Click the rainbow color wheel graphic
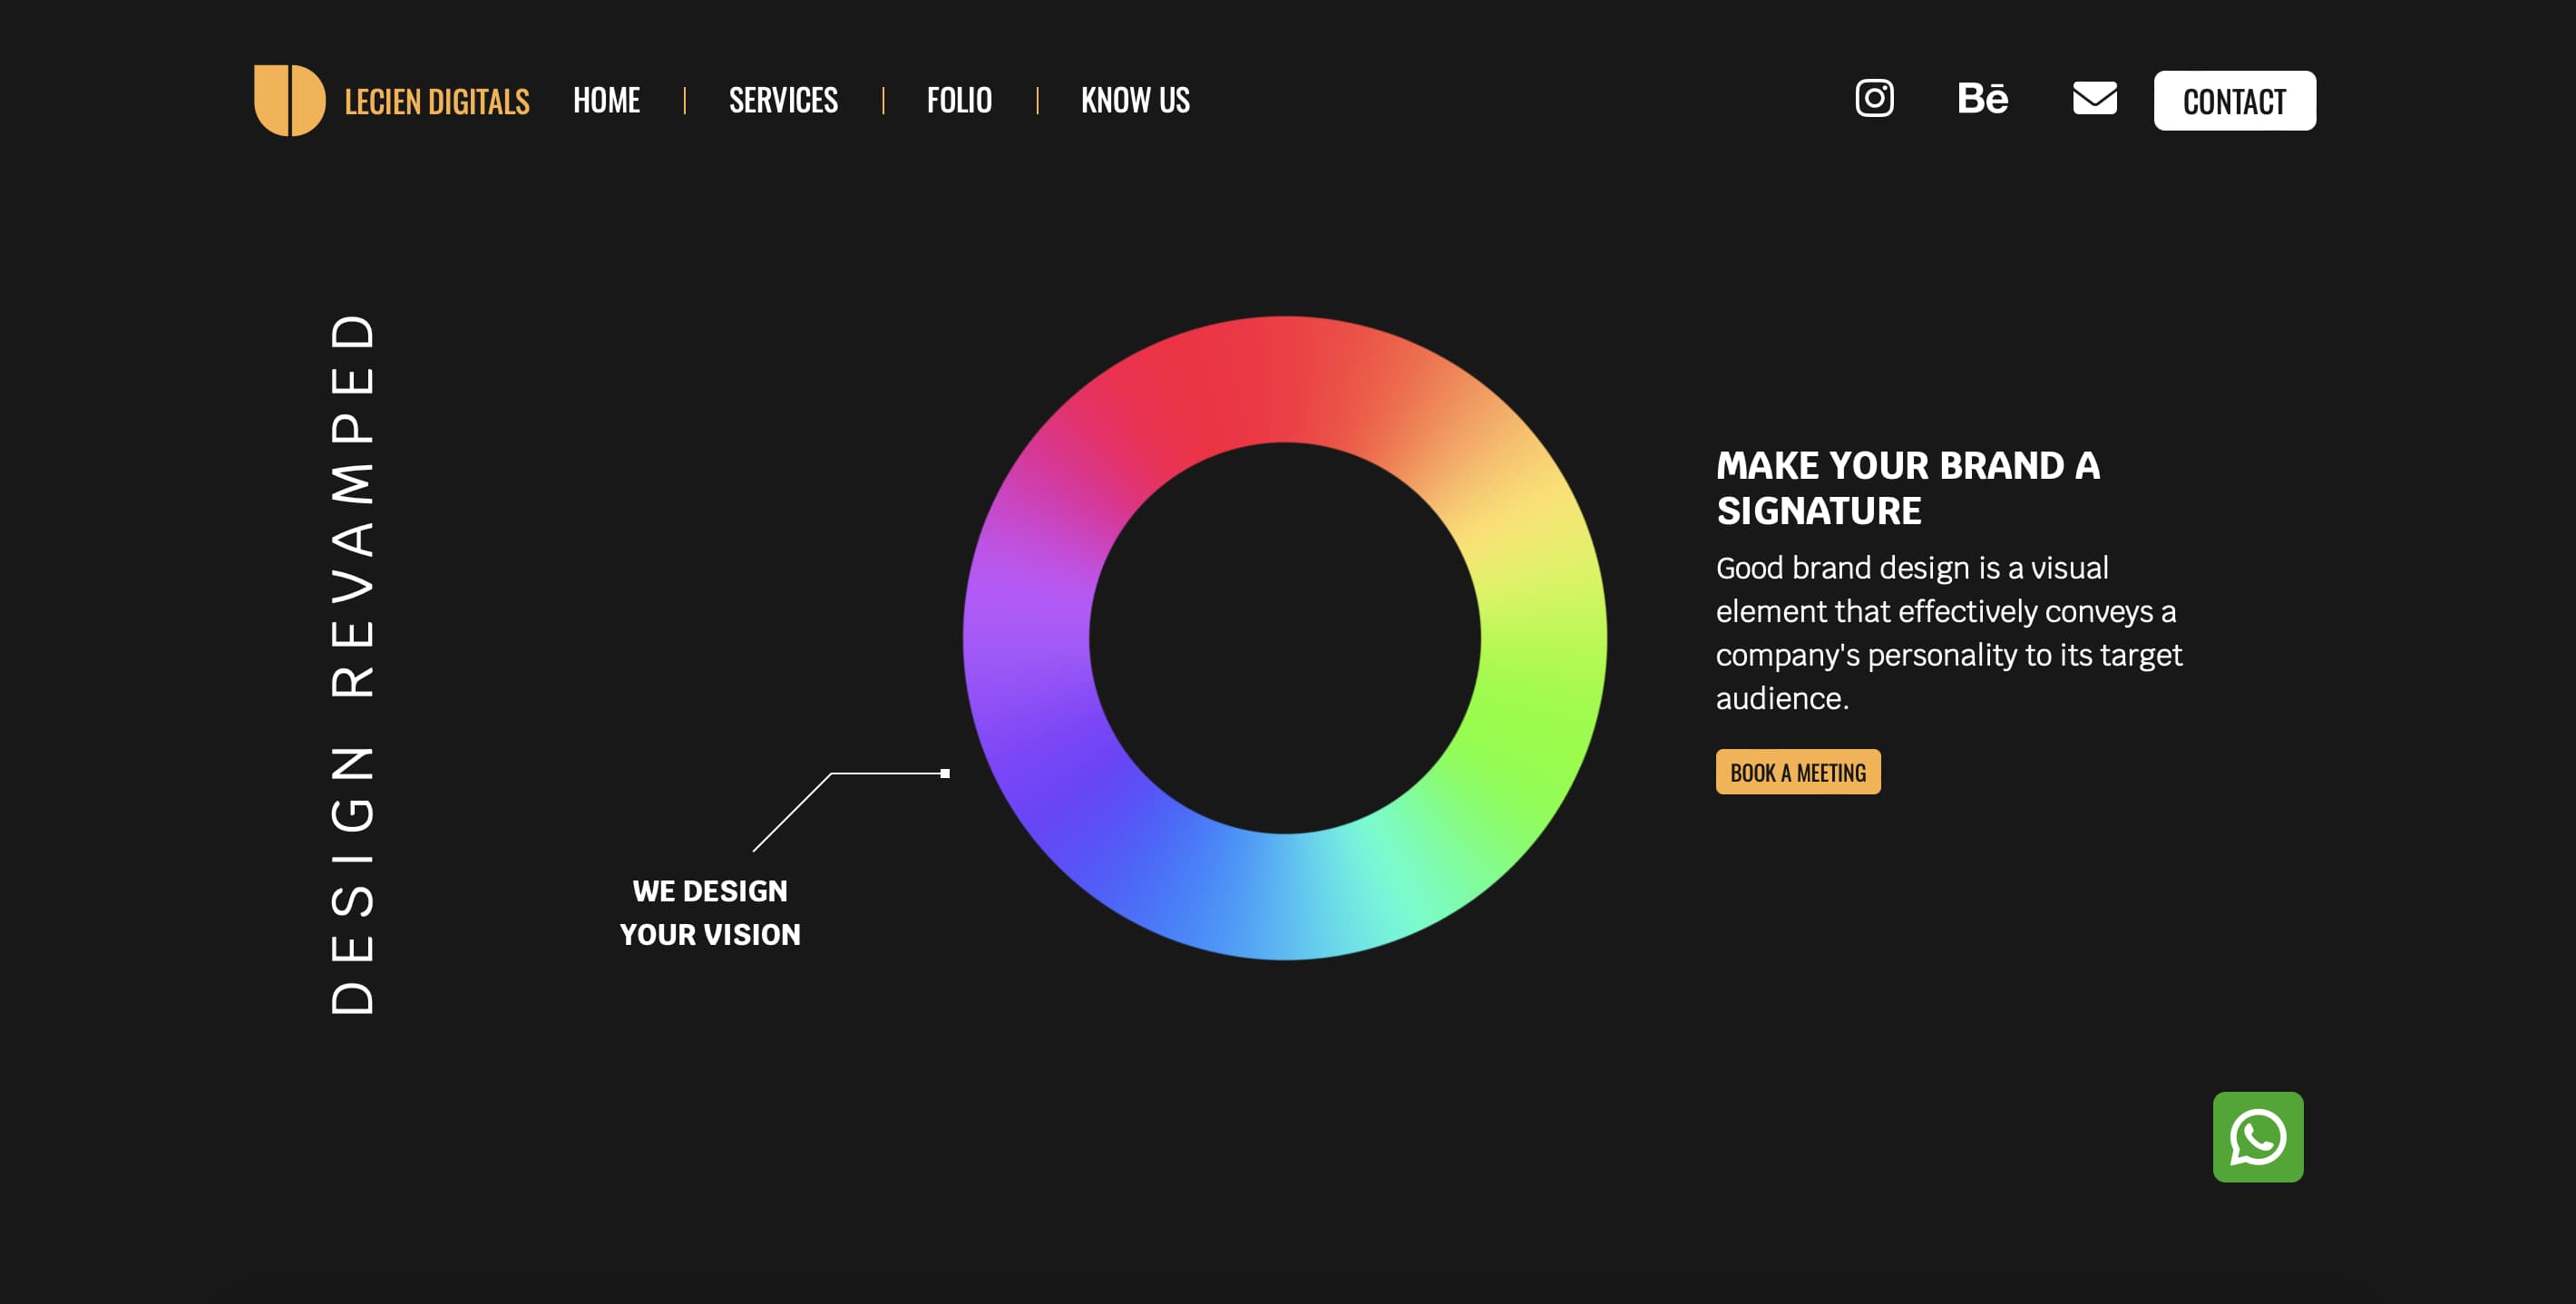2576x1304 pixels. 1284,638
